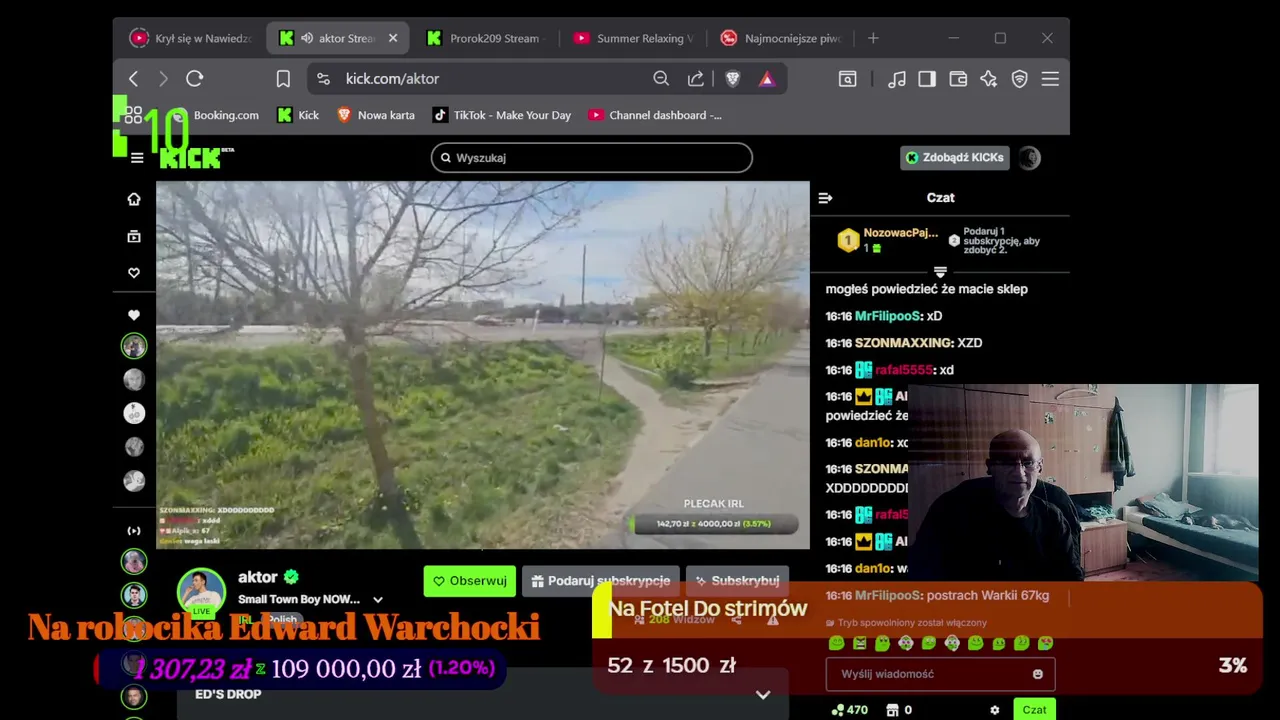This screenshot has height=720, width=1280.
Task: Open the aktor channel avatar
Action: [x=201, y=592]
